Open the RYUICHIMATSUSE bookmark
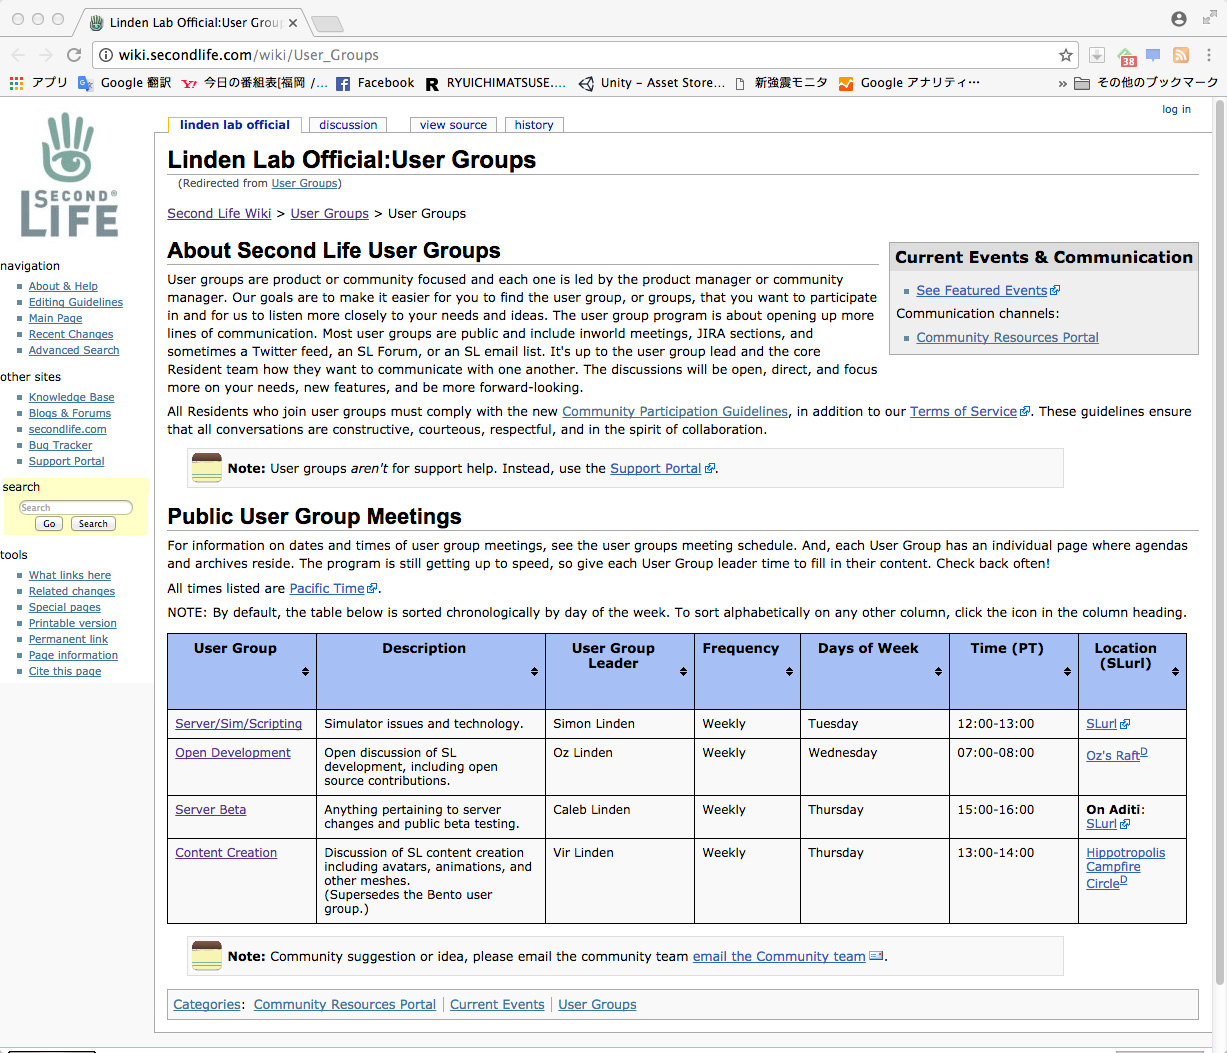1227x1053 pixels. [495, 83]
